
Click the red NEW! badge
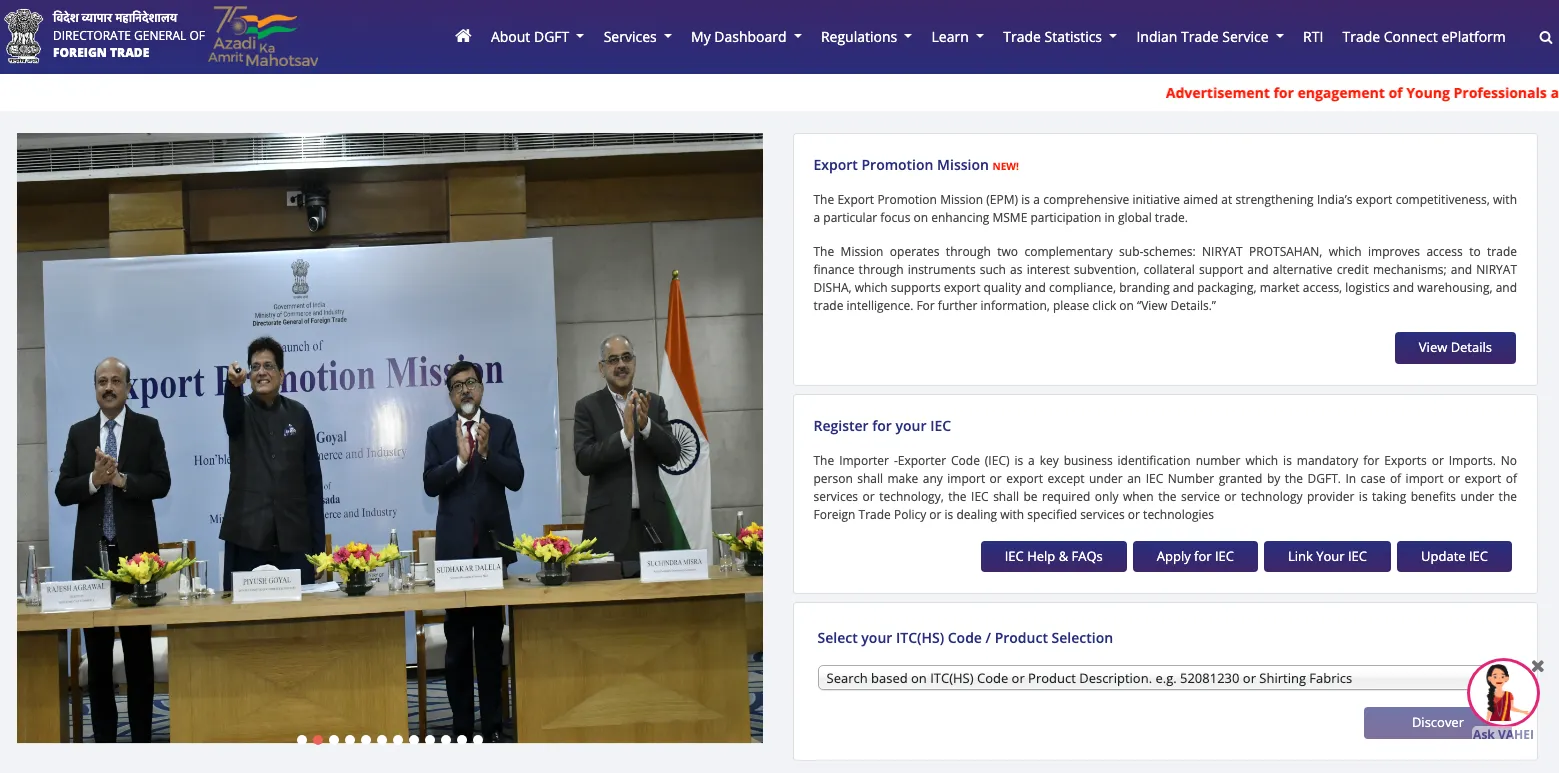(1005, 166)
